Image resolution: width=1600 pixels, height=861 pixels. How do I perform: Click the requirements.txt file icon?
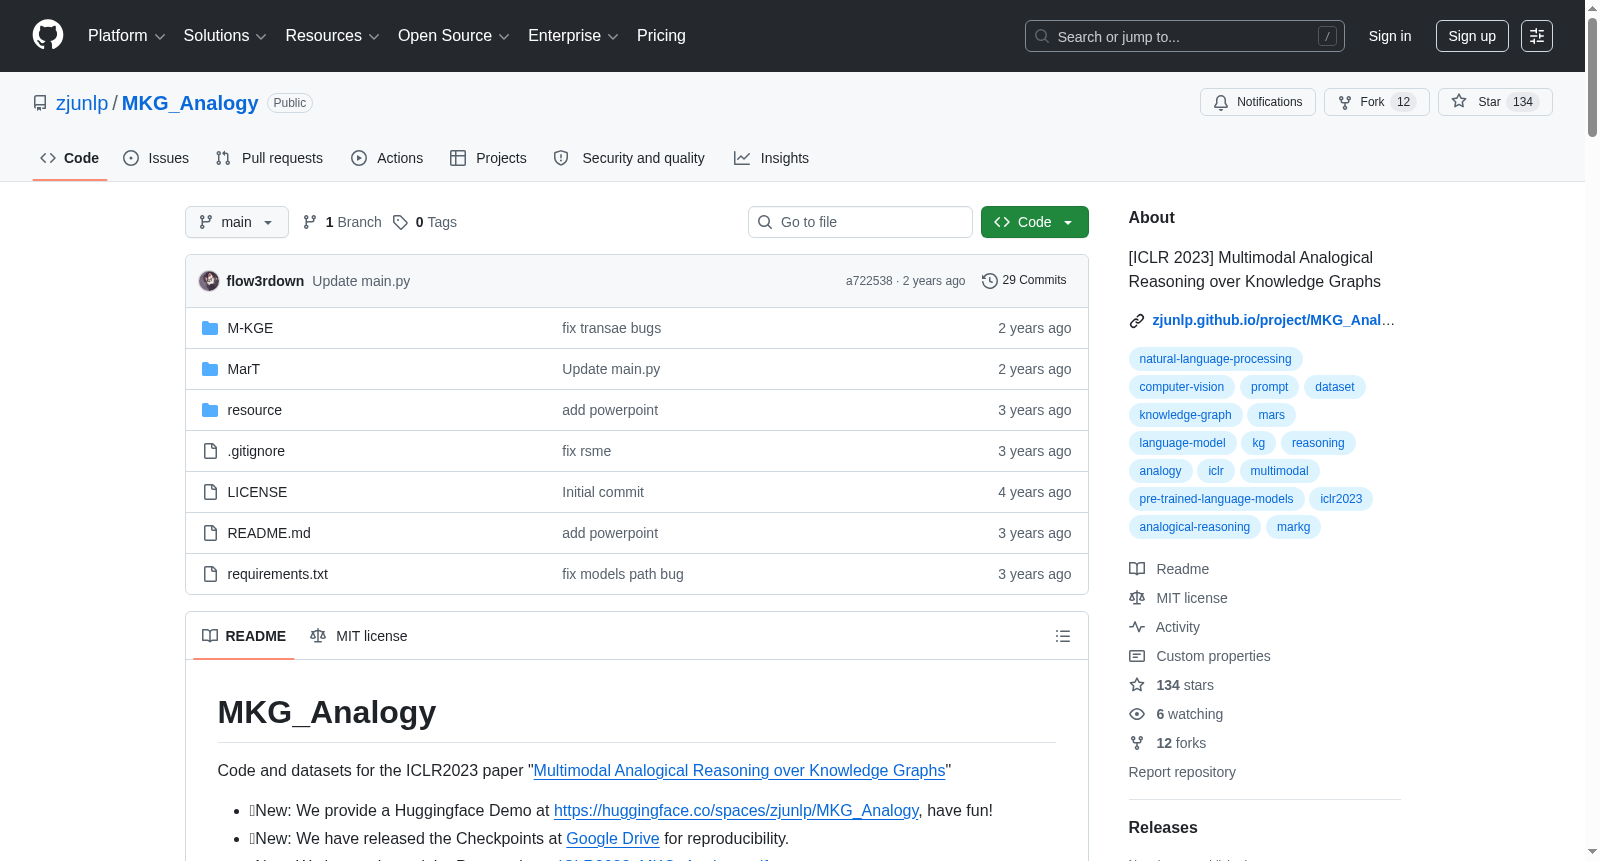(x=210, y=574)
